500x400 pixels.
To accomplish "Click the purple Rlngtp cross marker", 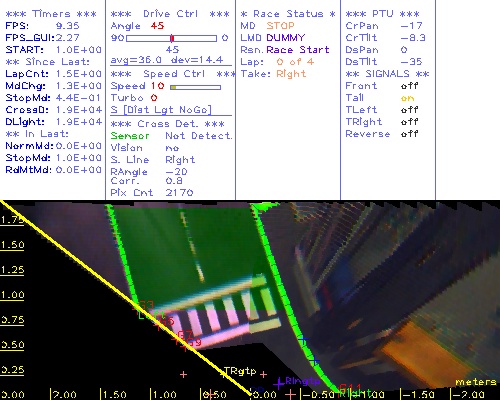I will click(x=279, y=383).
